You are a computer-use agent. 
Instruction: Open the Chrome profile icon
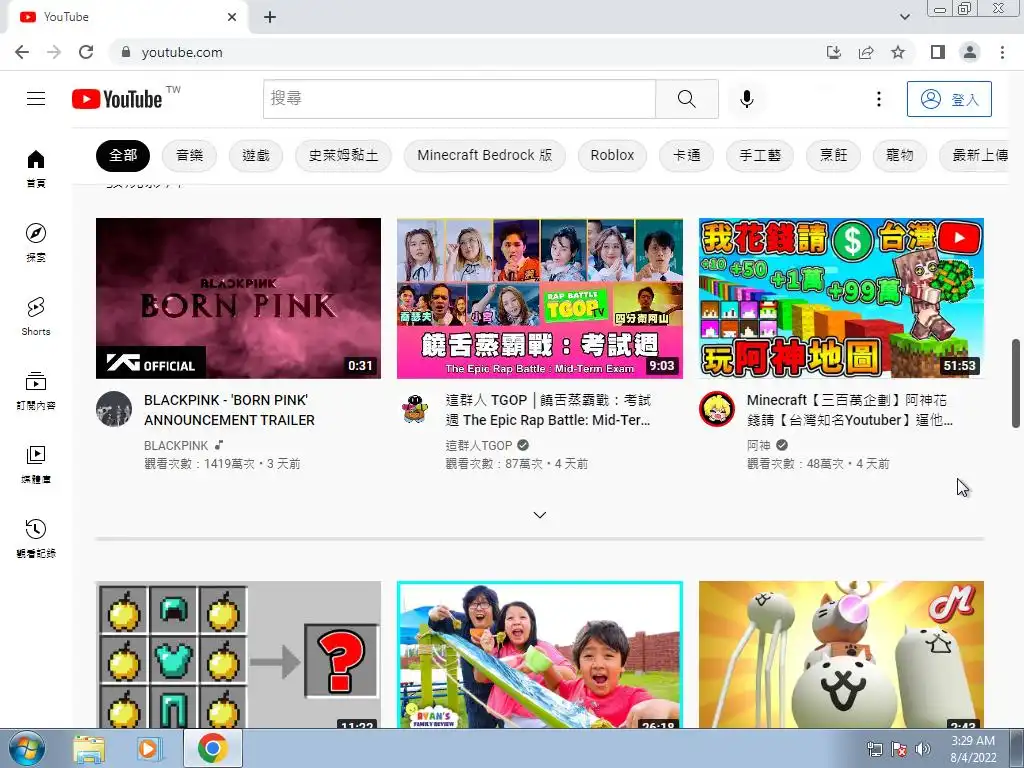(x=970, y=52)
